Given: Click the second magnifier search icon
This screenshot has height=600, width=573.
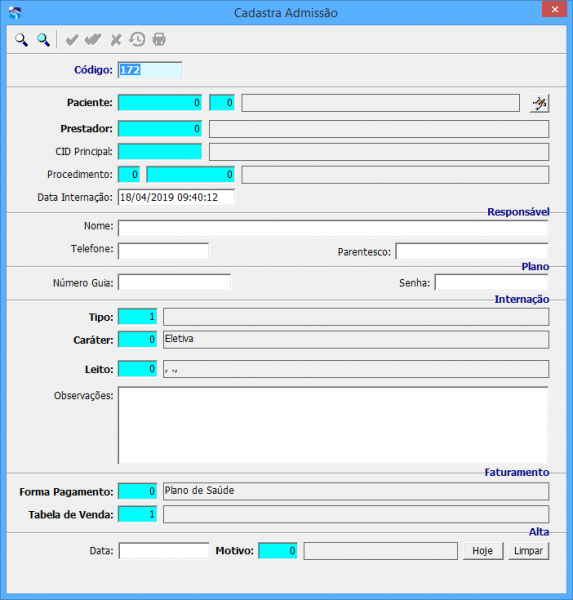Looking at the screenshot, I should coord(43,39).
